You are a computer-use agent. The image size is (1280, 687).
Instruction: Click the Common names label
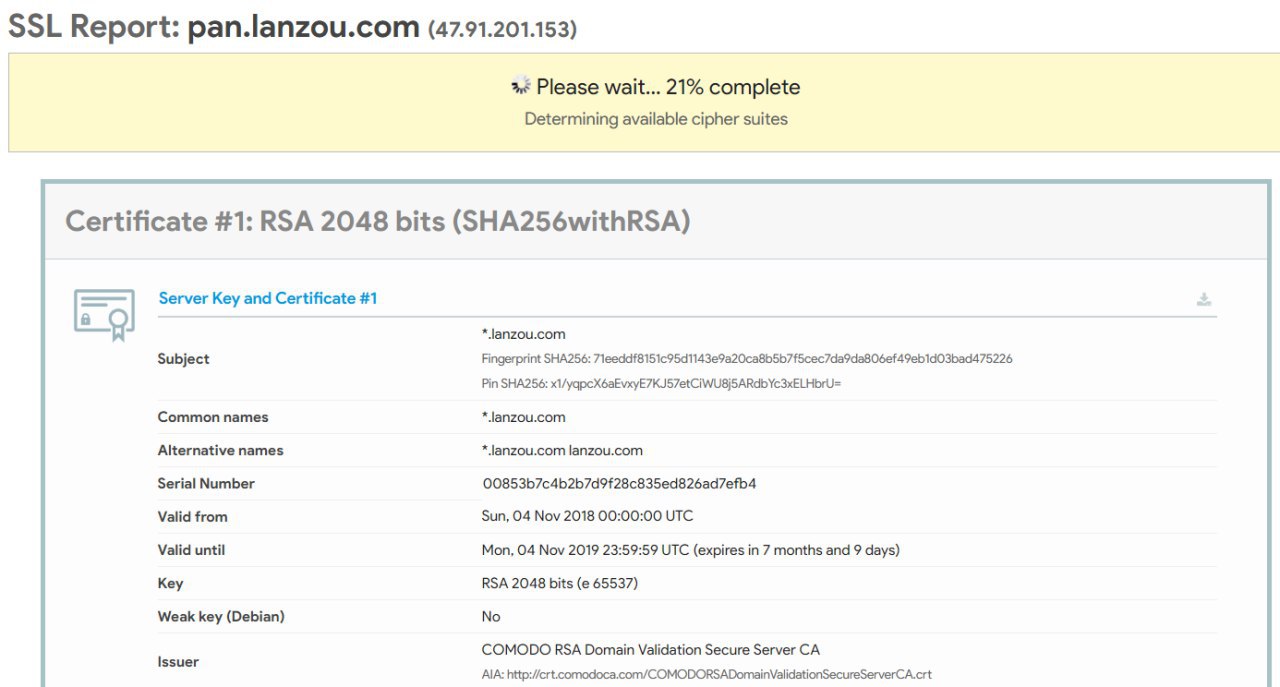point(213,417)
